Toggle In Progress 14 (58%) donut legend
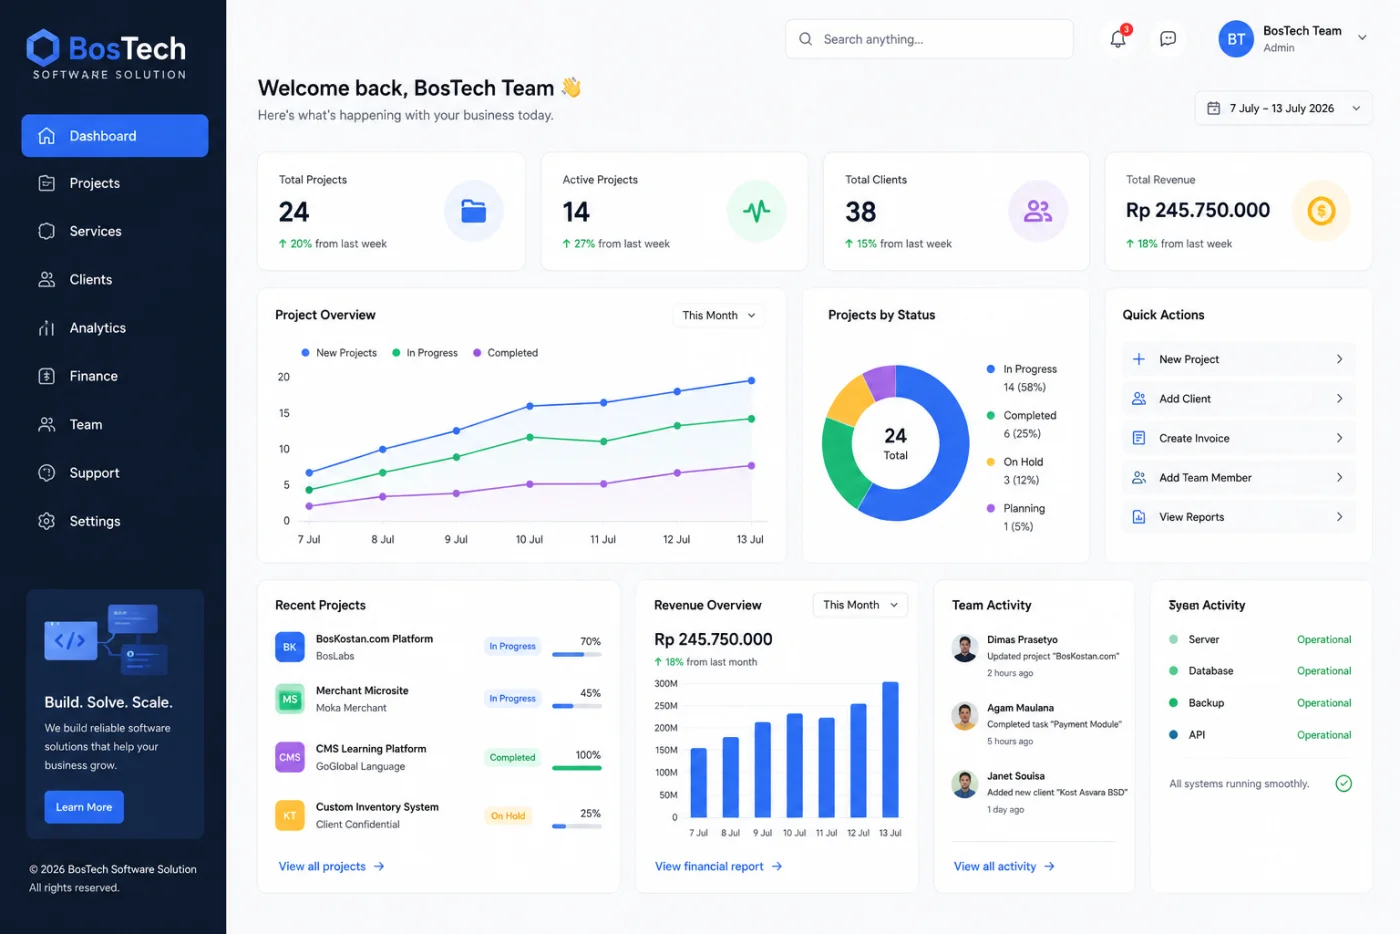1400x934 pixels. click(1021, 378)
